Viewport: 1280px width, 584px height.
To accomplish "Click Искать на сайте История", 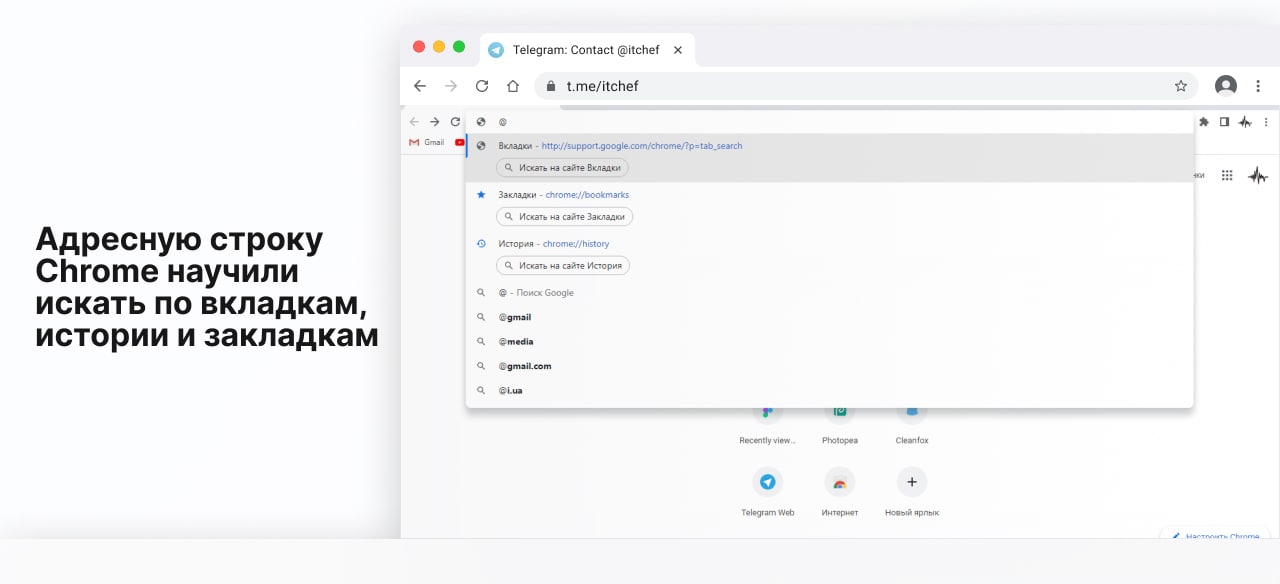I will point(563,265).
